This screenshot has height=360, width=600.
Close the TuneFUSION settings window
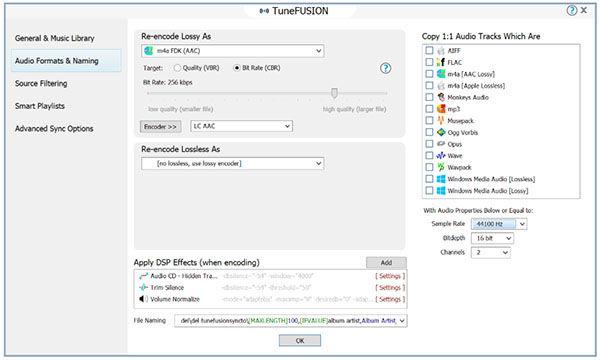point(584,10)
